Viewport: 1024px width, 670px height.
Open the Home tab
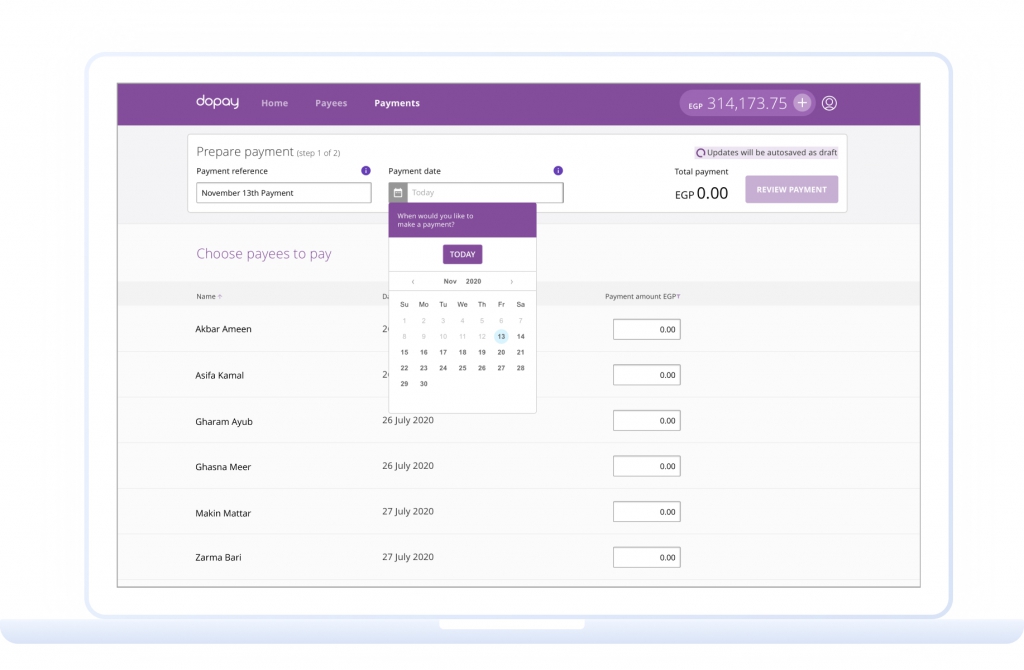click(274, 103)
